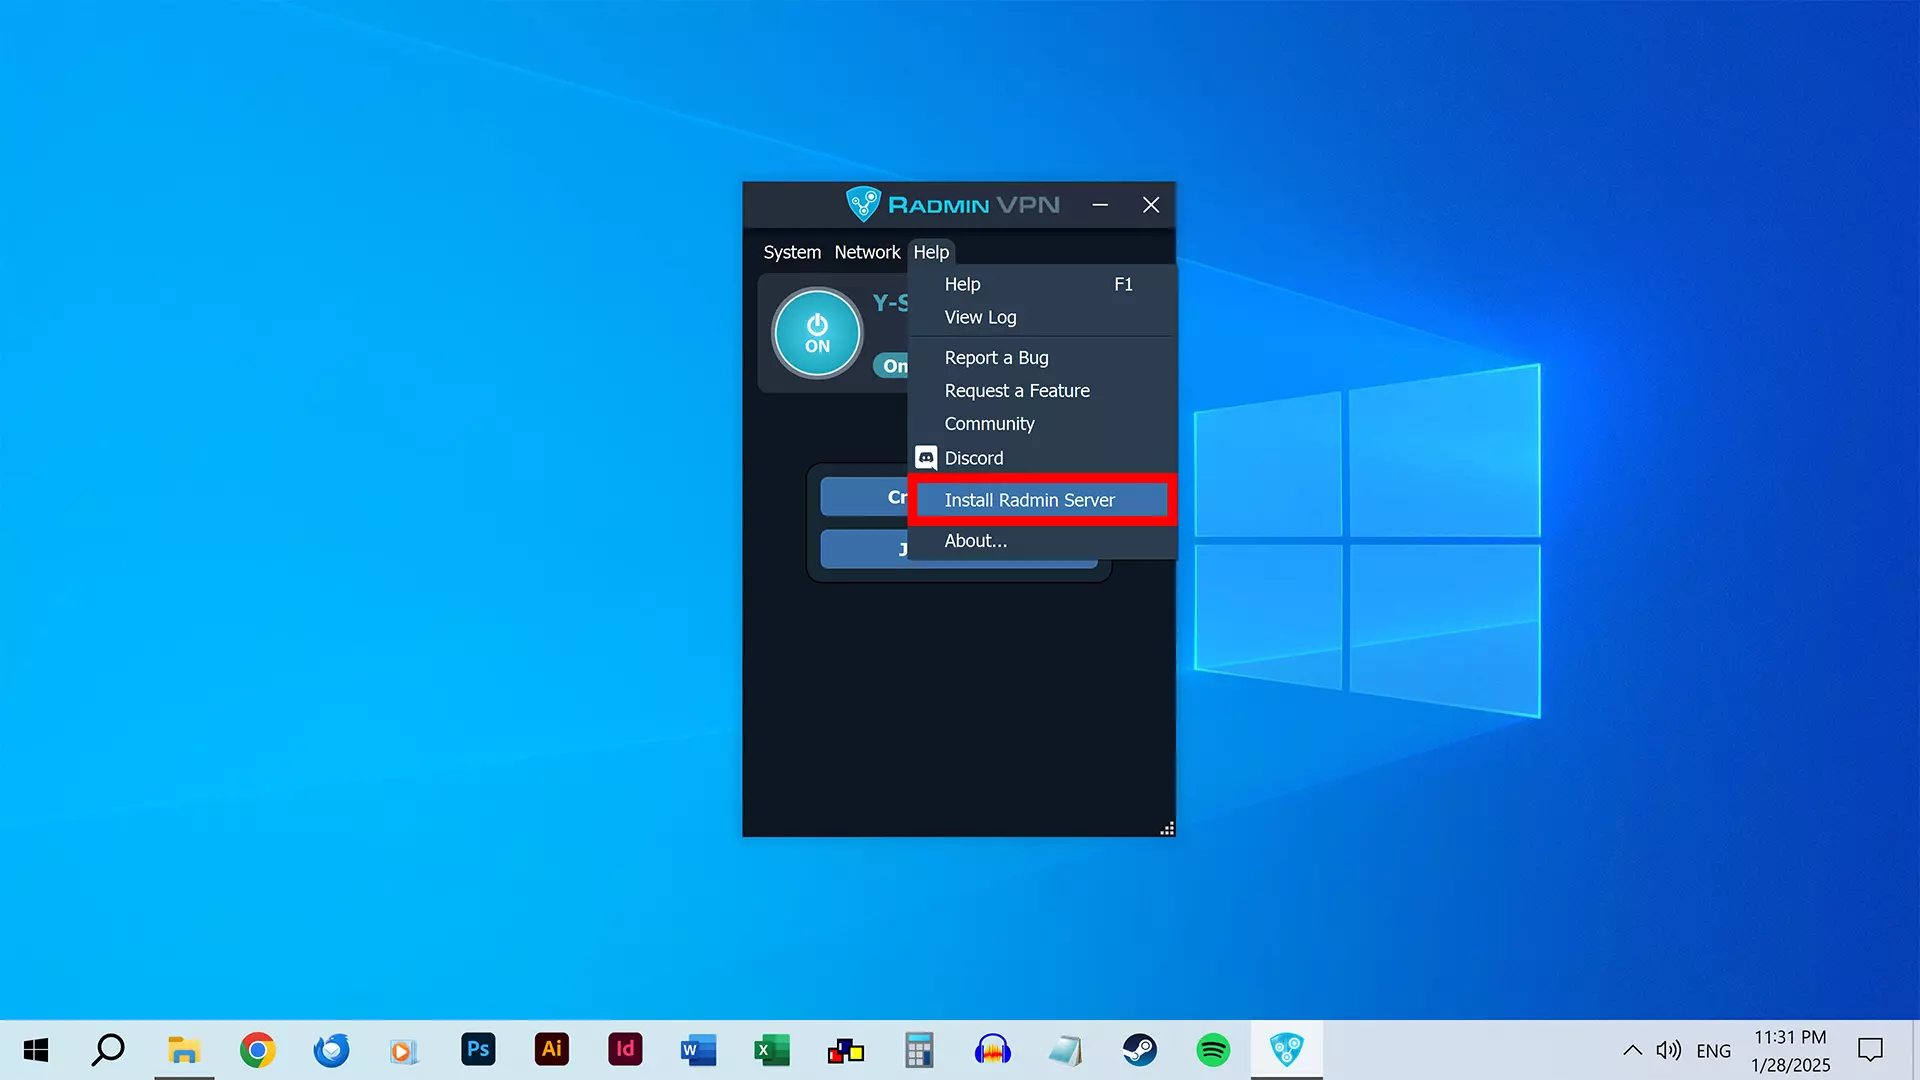Open Steam from the taskbar

pyautogui.click(x=1139, y=1049)
